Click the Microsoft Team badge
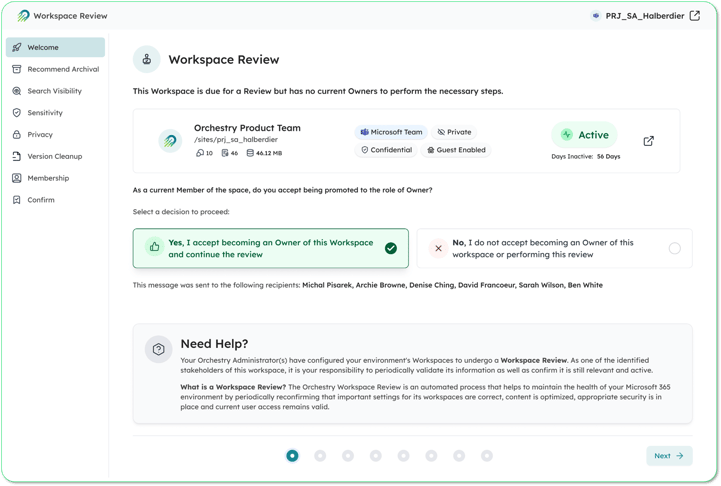Screen dimensions: 721x486 391,132
